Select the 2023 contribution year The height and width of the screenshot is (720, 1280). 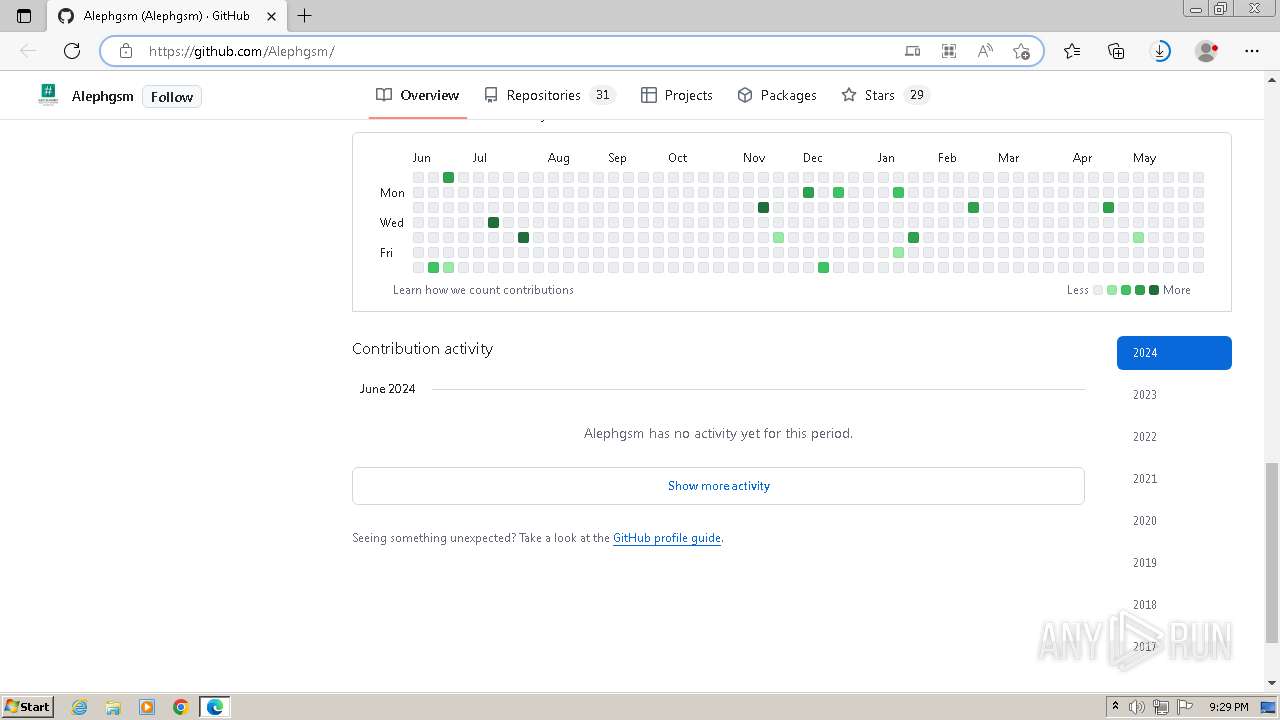tap(1174, 395)
